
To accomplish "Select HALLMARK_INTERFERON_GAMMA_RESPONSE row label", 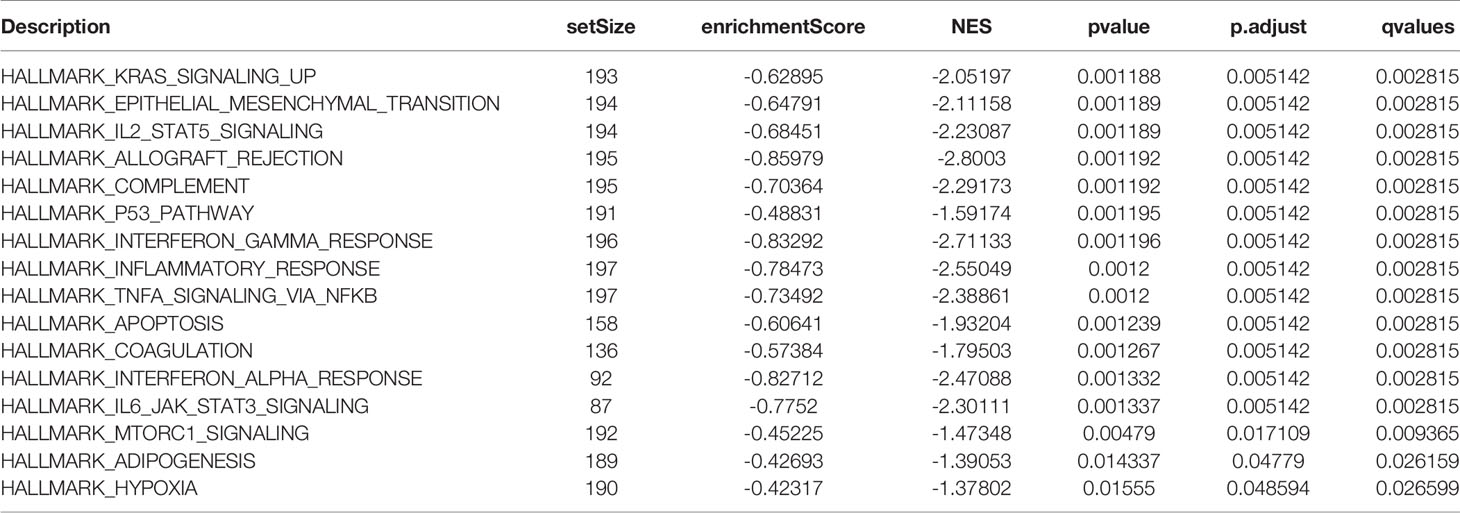I will [x=217, y=242].
